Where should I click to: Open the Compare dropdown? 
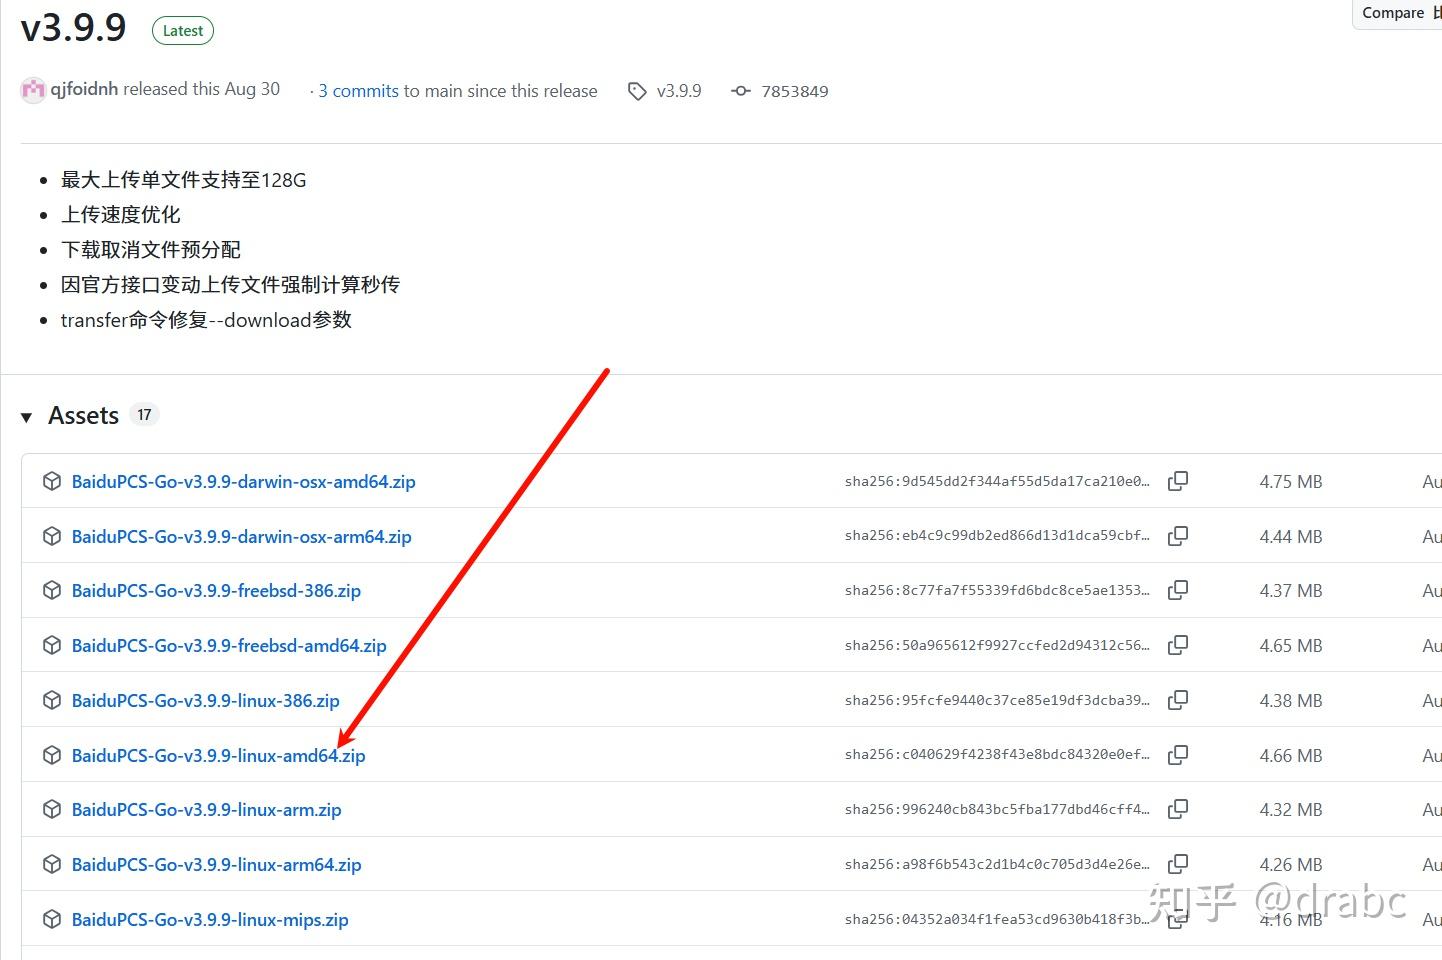tap(1395, 13)
